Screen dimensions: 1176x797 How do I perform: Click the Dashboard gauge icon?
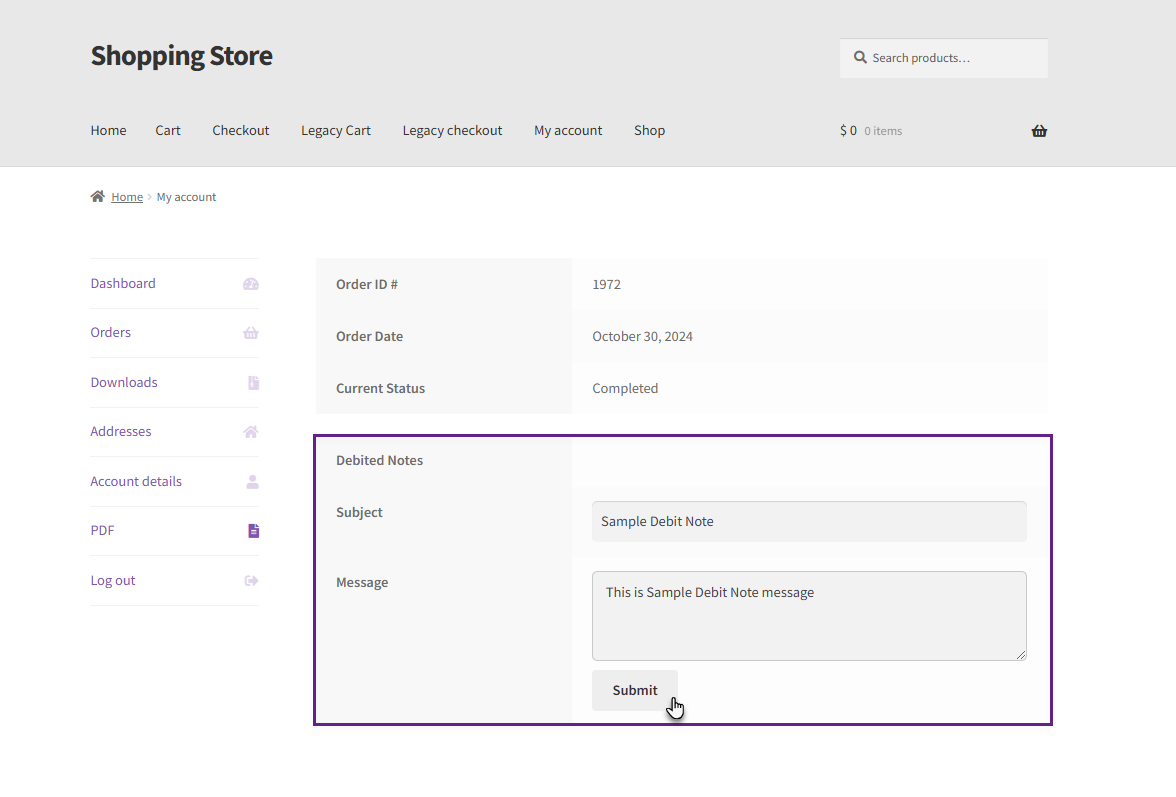point(250,284)
